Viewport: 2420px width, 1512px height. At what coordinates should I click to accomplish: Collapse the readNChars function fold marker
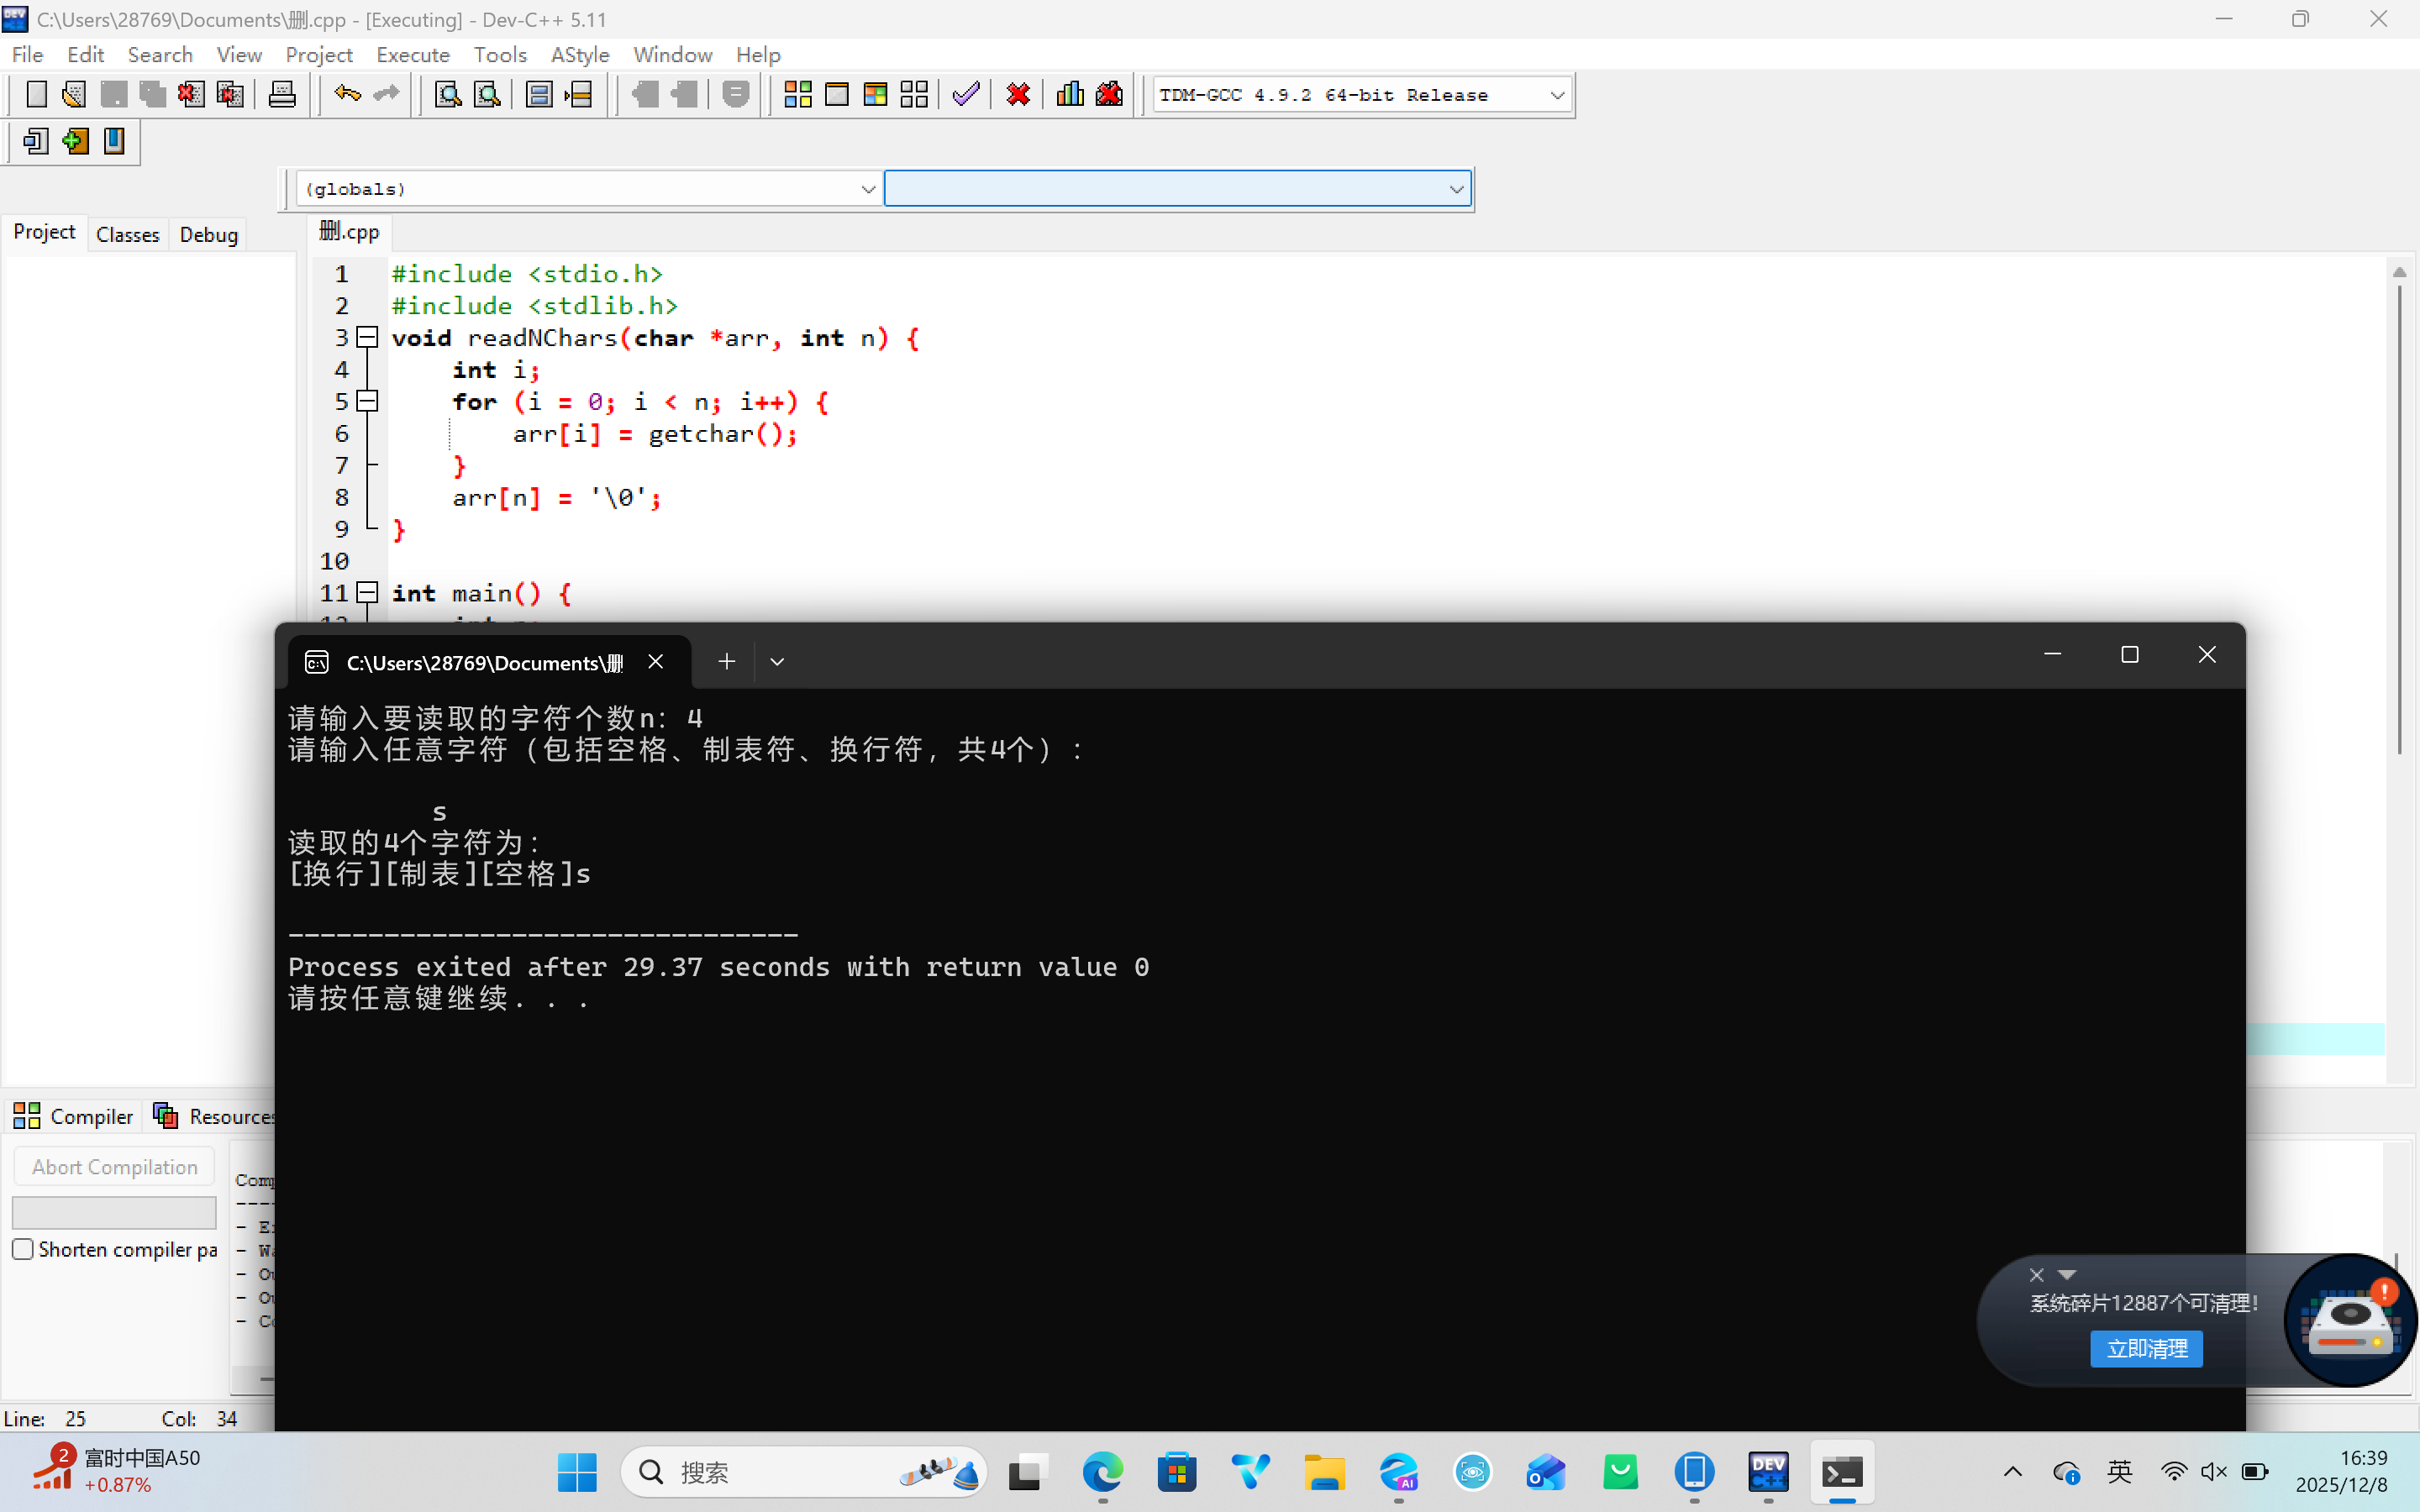pos(367,338)
